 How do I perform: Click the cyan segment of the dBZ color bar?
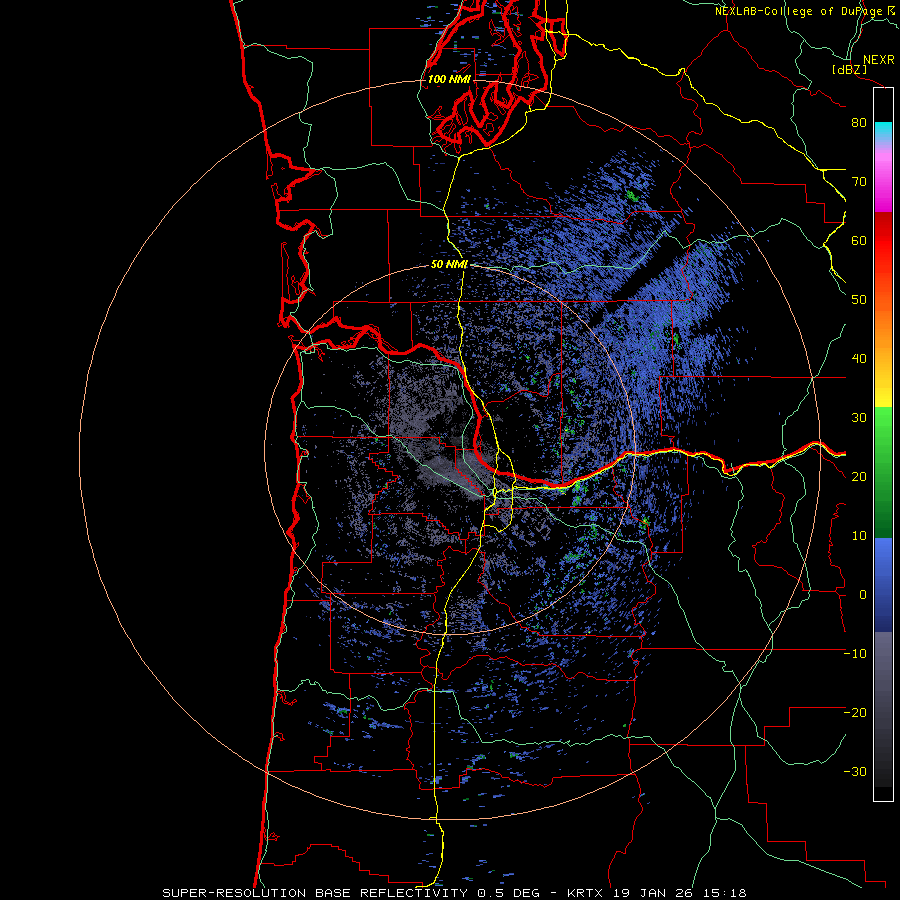point(883,132)
